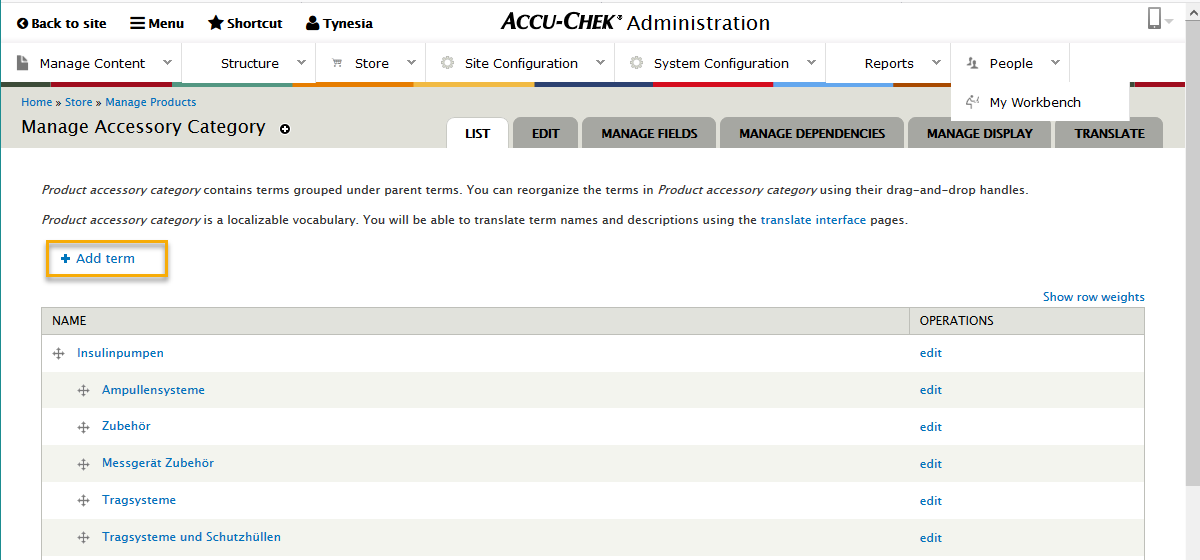Click the Site Configuration gear icon
Viewport: 1200px width, 560px height.
click(447, 62)
